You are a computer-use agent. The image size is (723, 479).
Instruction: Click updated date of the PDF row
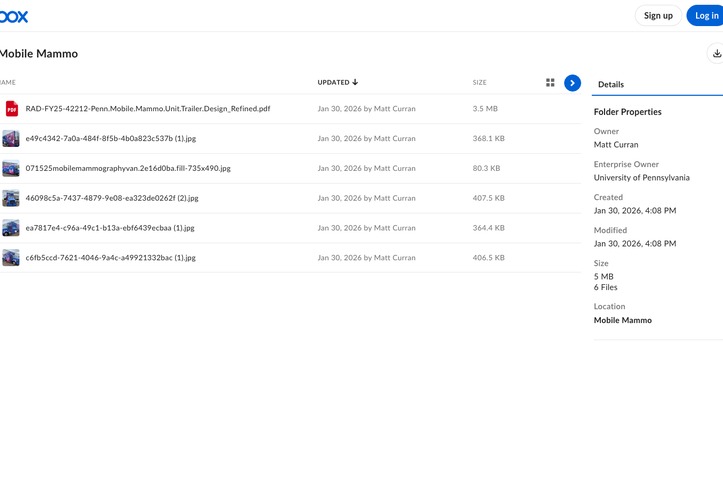(x=366, y=109)
